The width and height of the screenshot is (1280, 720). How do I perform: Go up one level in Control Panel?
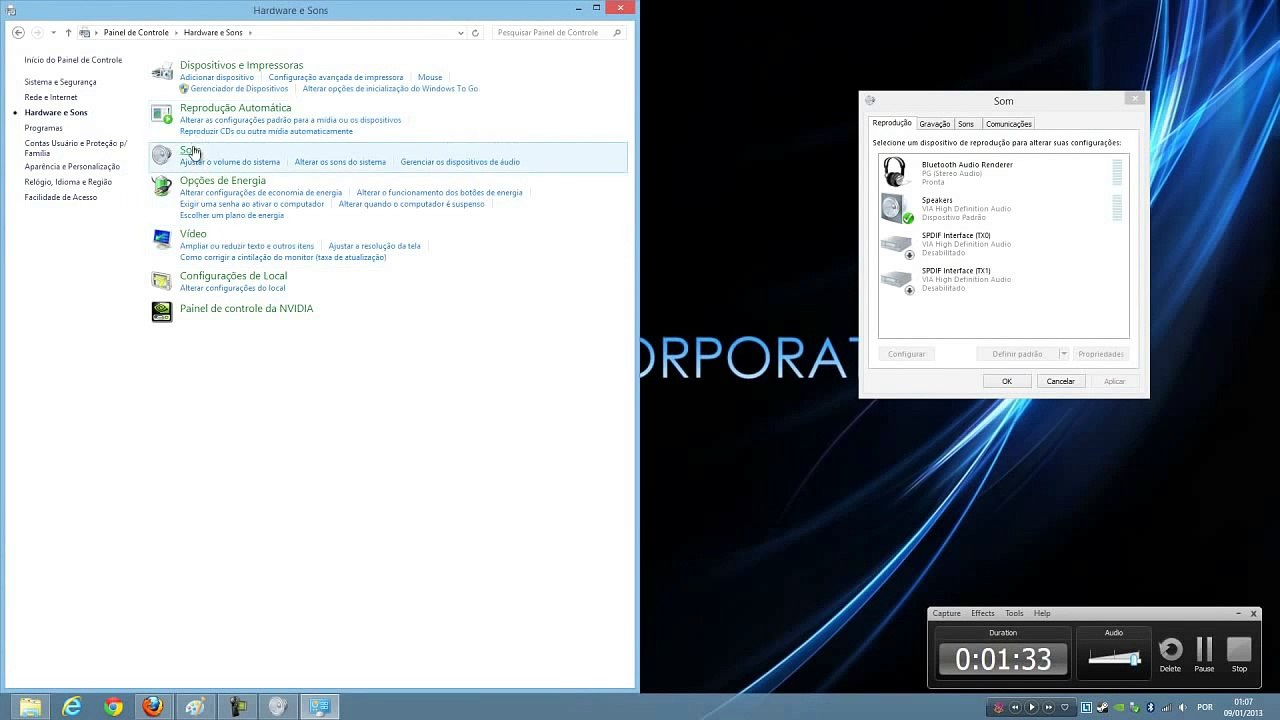pos(68,32)
